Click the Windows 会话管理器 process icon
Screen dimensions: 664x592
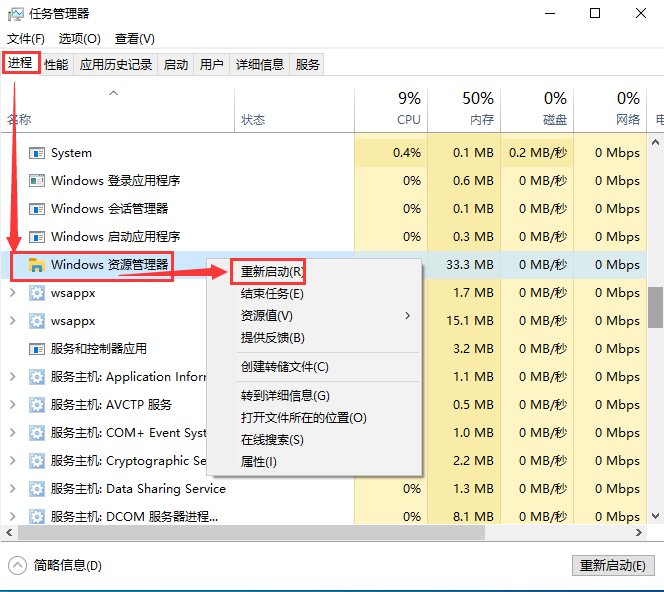point(37,209)
